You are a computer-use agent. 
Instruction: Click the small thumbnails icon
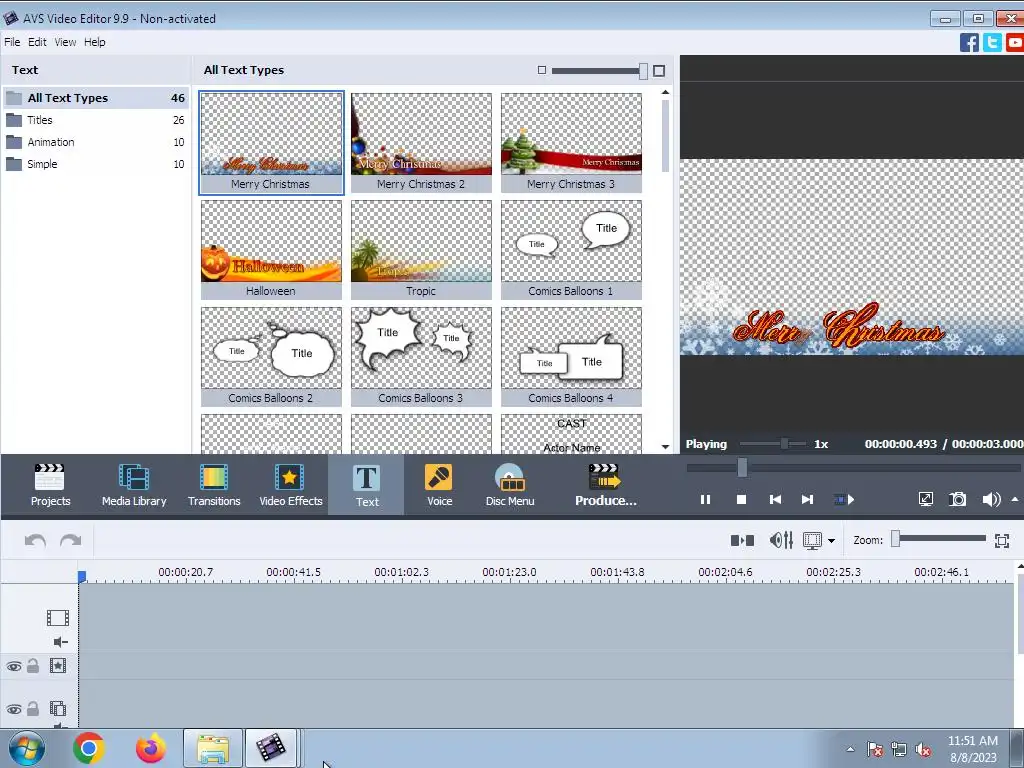pyautogui.click(x=541, y=70)
